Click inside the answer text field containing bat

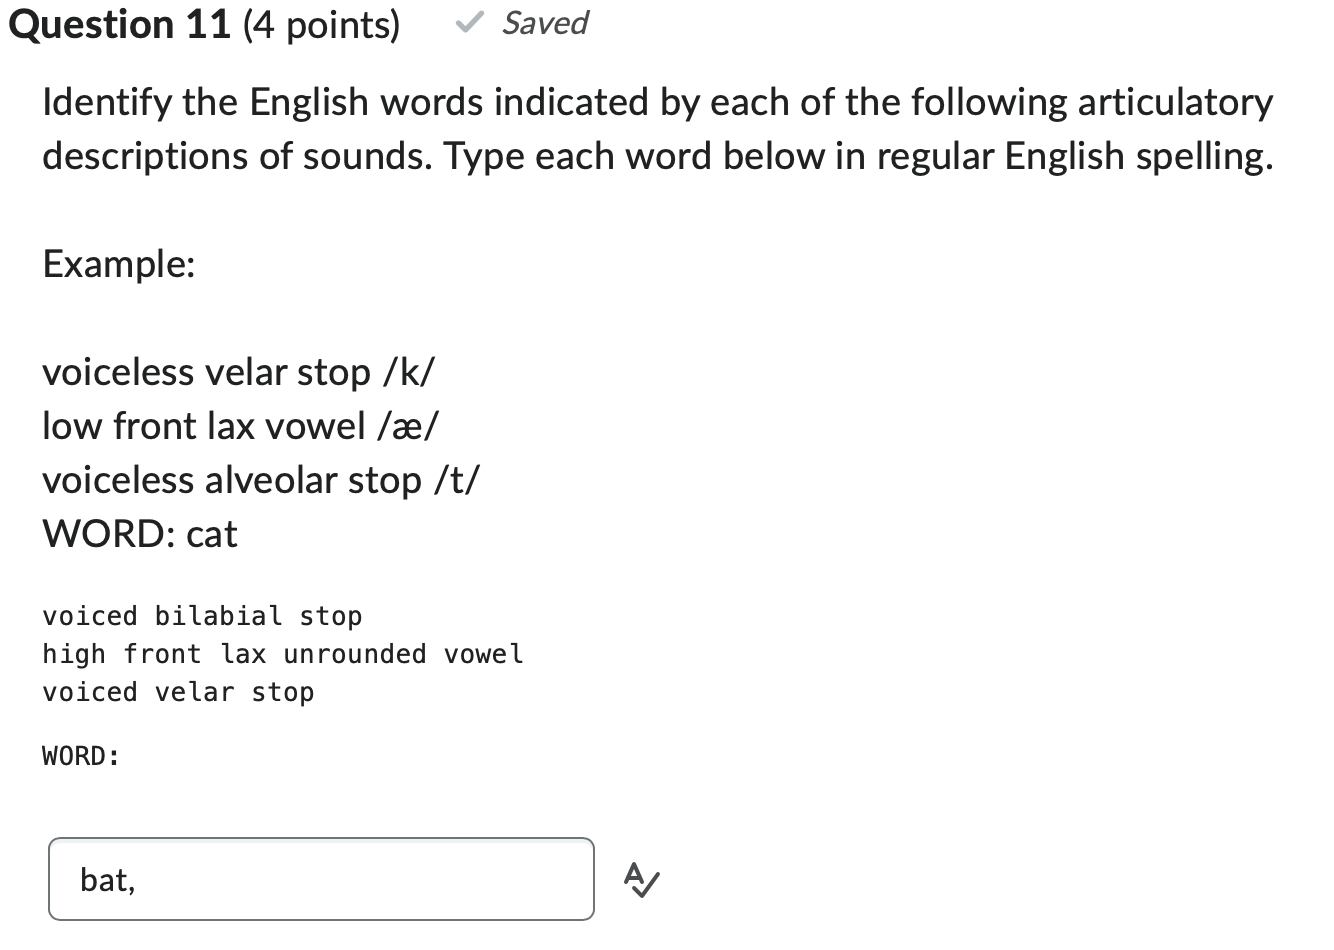click(x=320, y=878)
